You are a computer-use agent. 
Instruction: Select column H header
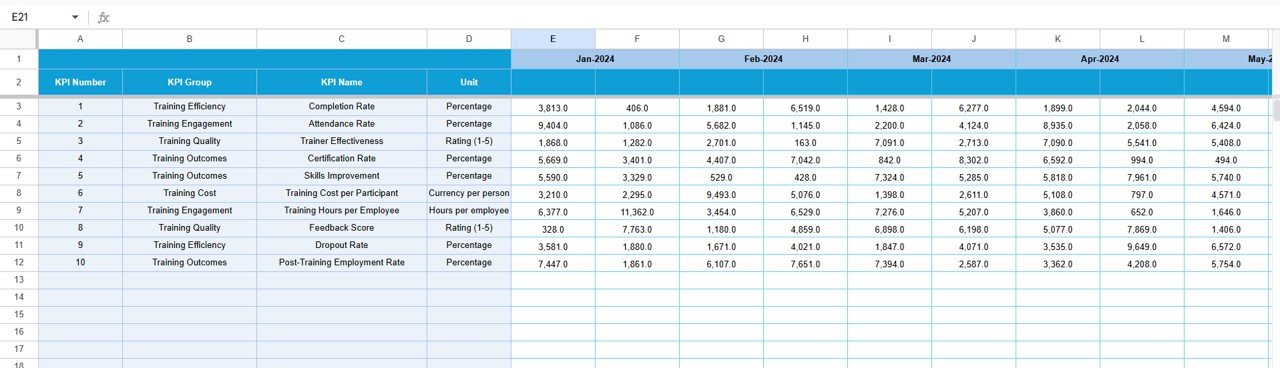point(805,39)
